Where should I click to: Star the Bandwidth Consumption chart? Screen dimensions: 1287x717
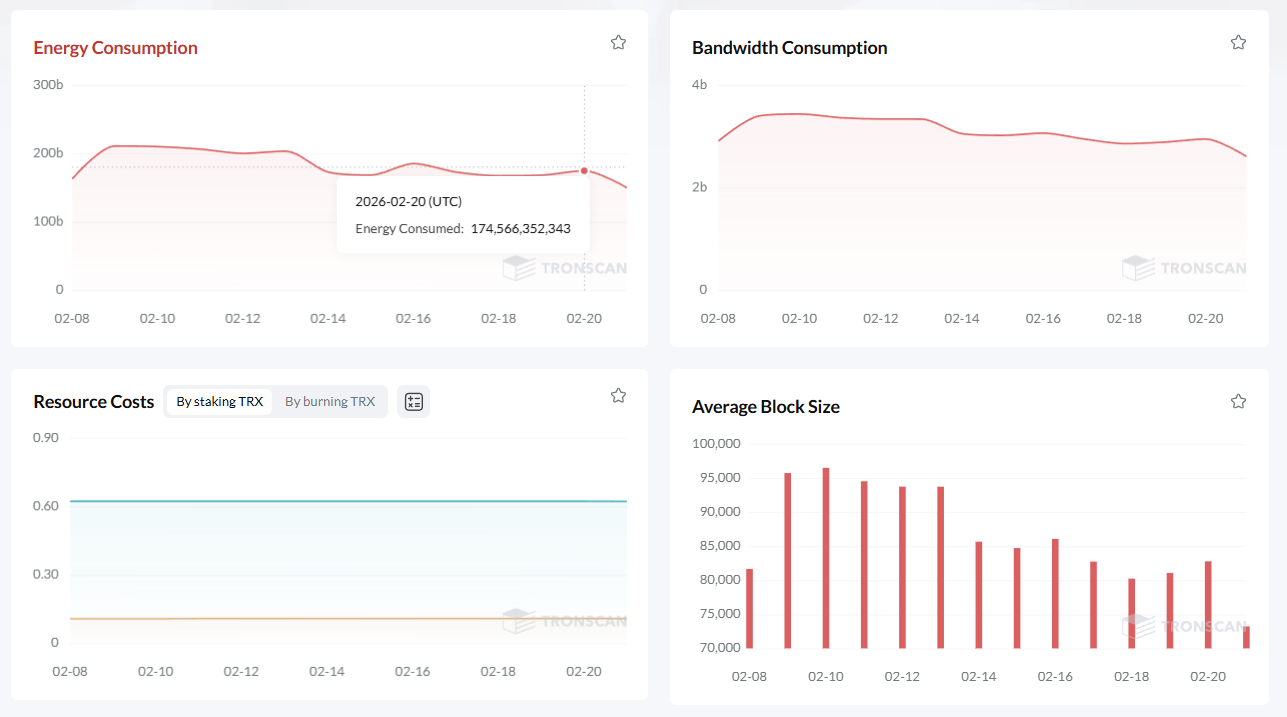[1238, 42]
